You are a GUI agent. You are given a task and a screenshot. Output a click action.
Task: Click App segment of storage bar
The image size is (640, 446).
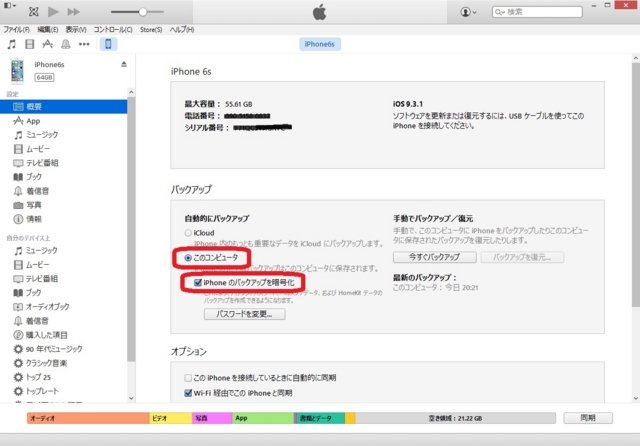click(x=263, y=418)
